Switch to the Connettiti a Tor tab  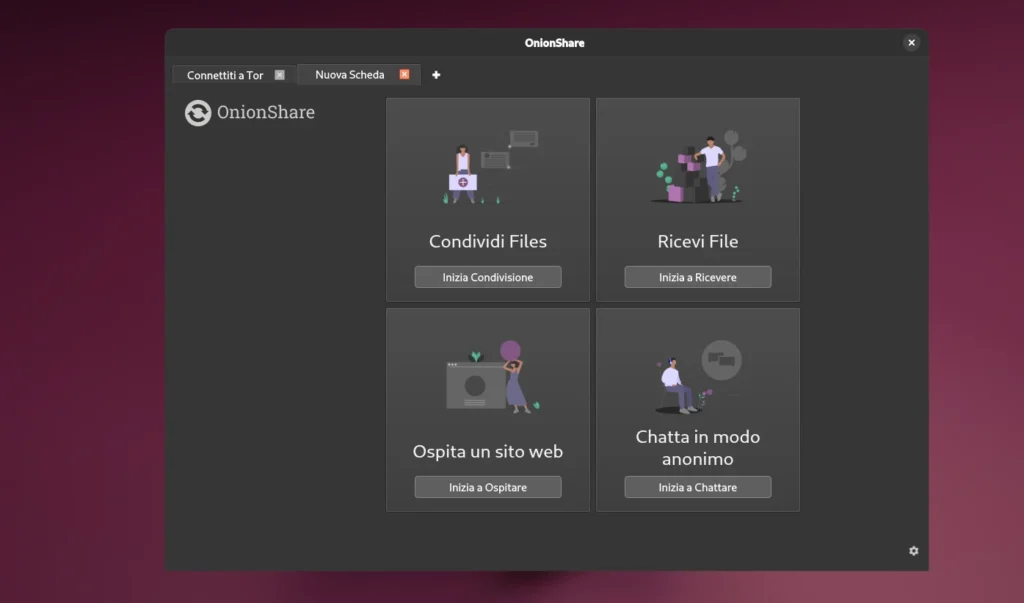[226, 73]
